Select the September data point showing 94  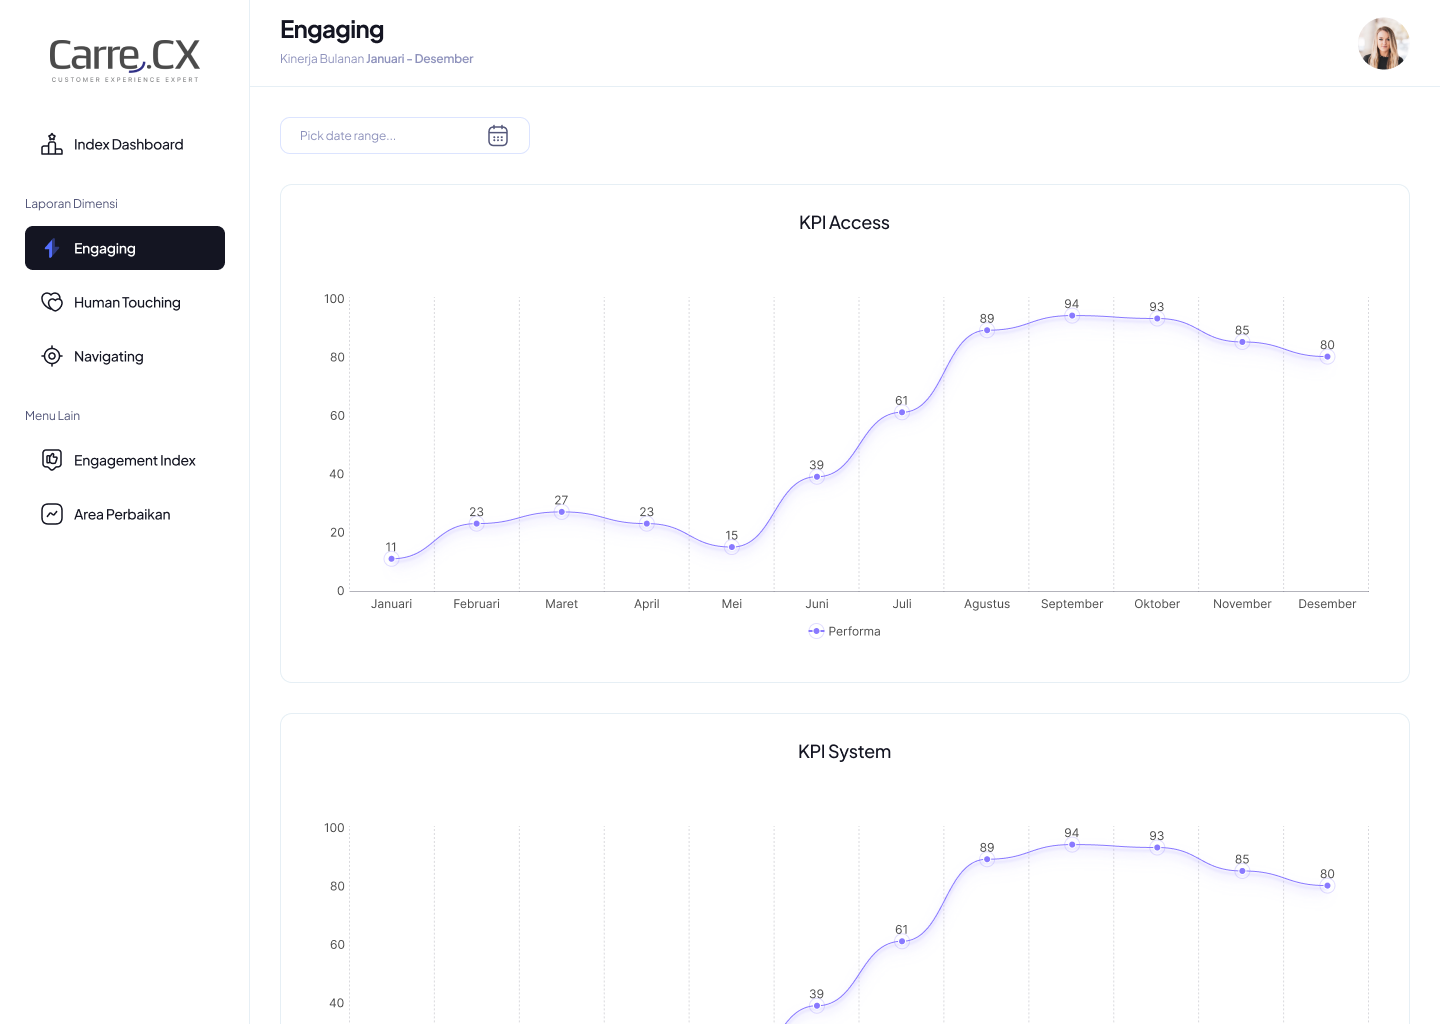[1072, 315]
